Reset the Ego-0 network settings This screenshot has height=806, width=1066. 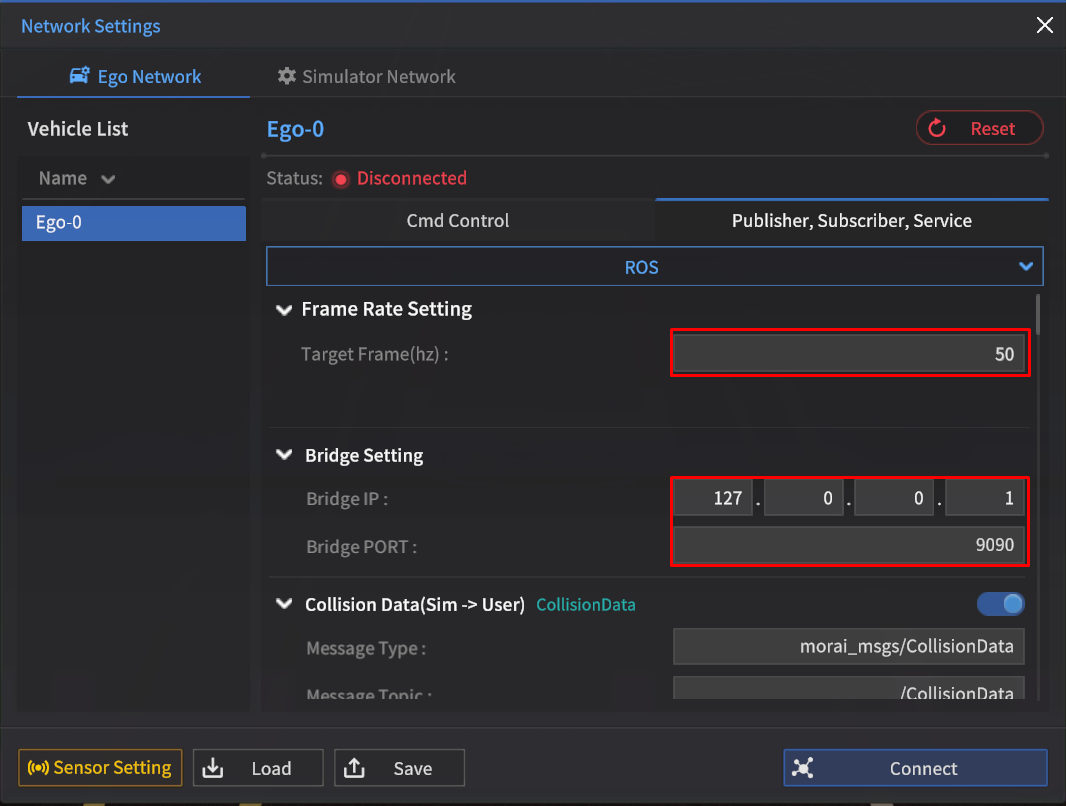tap(979, 128)
